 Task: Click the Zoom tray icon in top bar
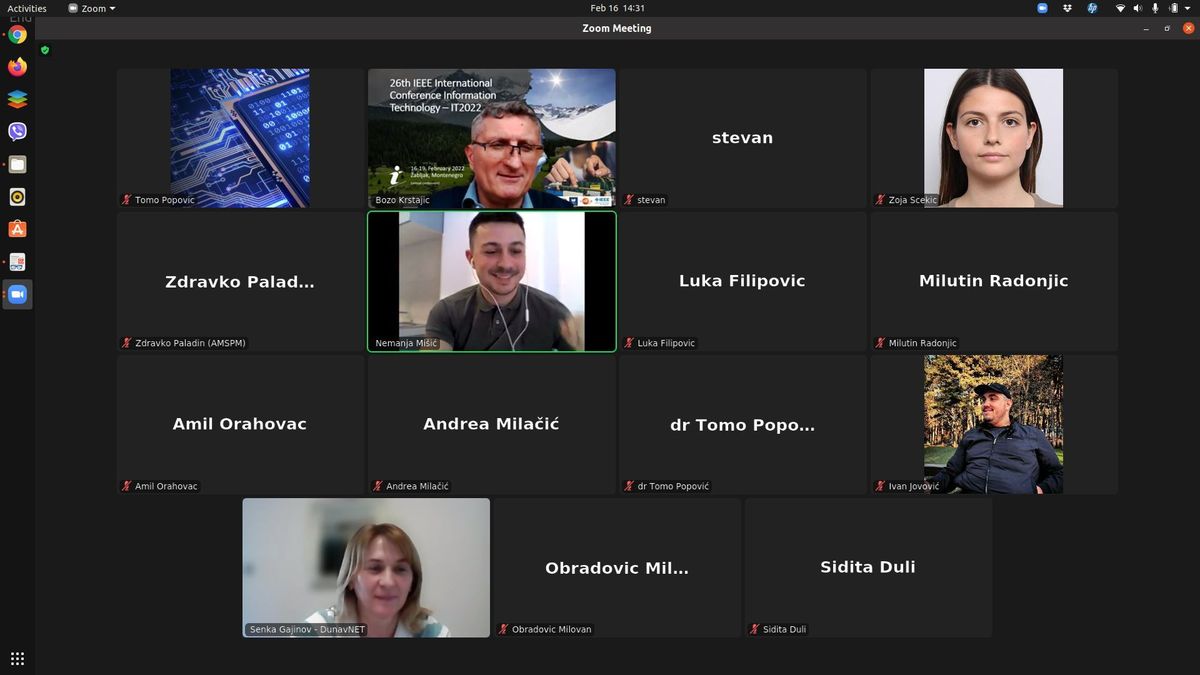tap(1043, 8)
